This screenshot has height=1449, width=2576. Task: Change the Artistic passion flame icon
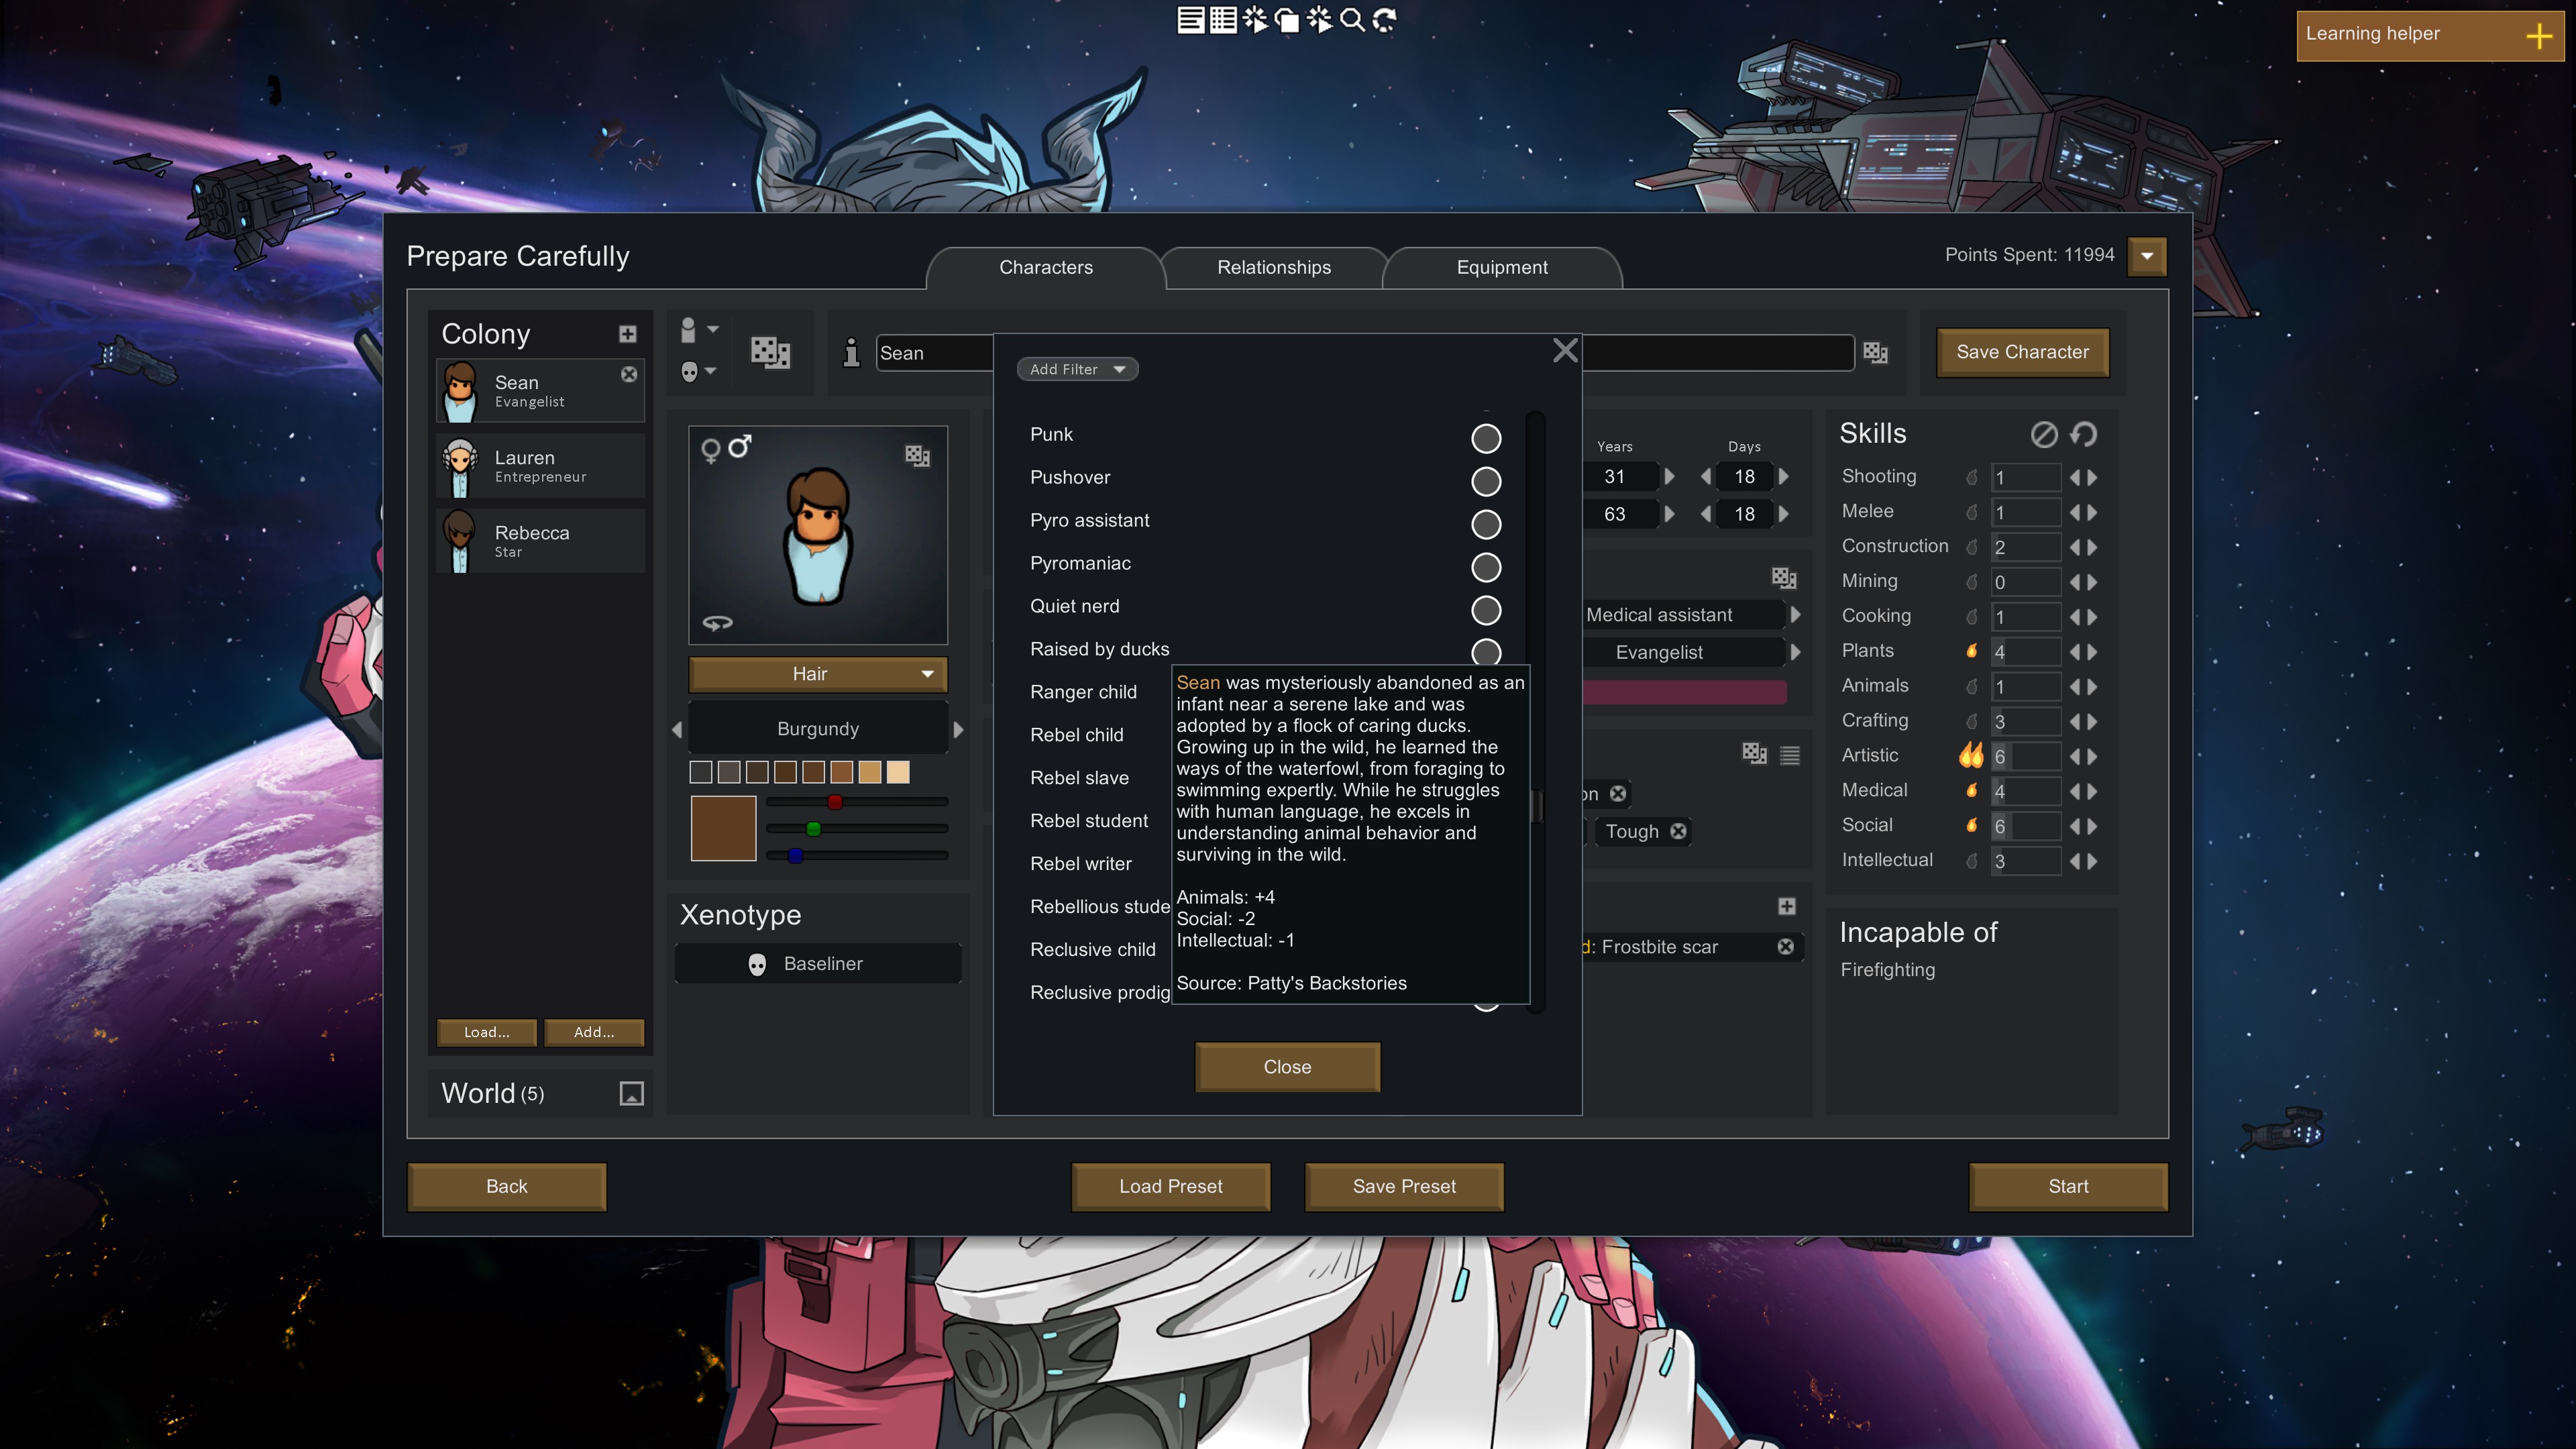[1971, 755]
